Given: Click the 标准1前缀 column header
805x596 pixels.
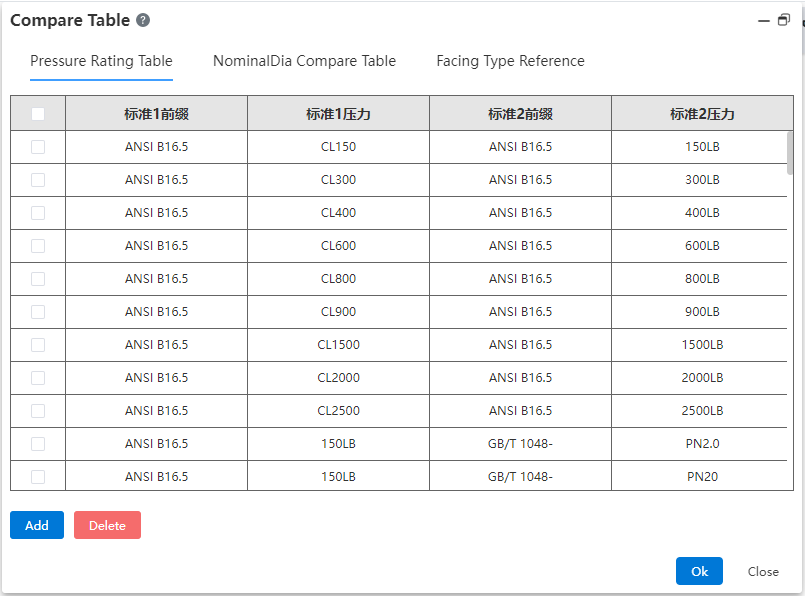Looking at the screenshot, I should (157, 113).
